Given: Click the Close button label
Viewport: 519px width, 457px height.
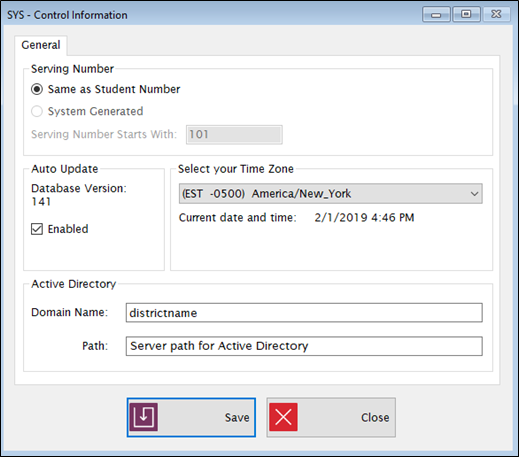Looking at the screenshot, I should pos(375,417).
